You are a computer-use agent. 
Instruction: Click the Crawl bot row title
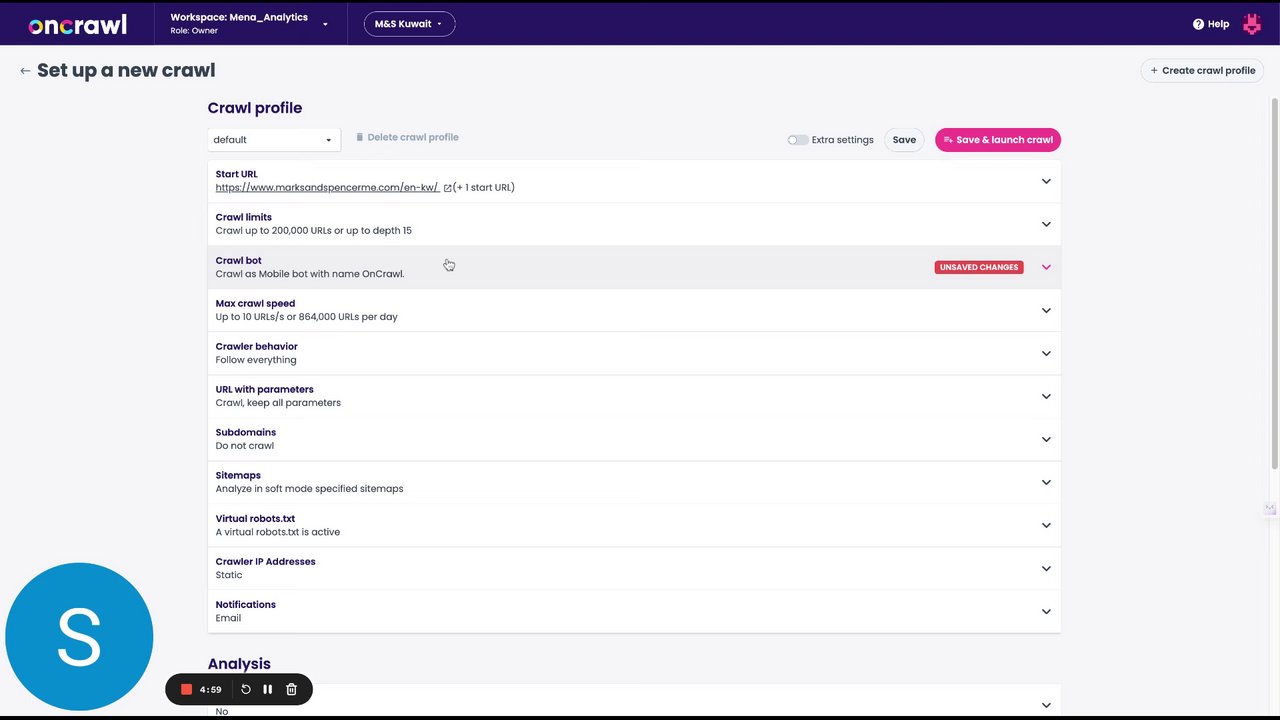[x=239, y=260]
